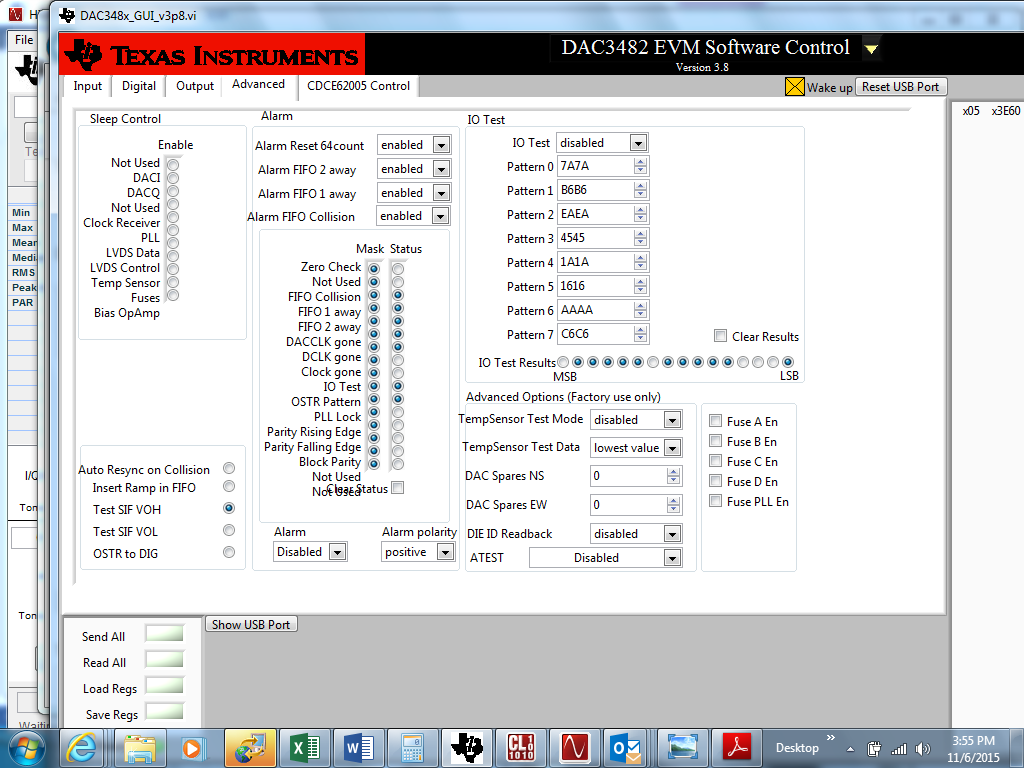Switch to Texas Instruments app in taskbar

coord(467,748)
